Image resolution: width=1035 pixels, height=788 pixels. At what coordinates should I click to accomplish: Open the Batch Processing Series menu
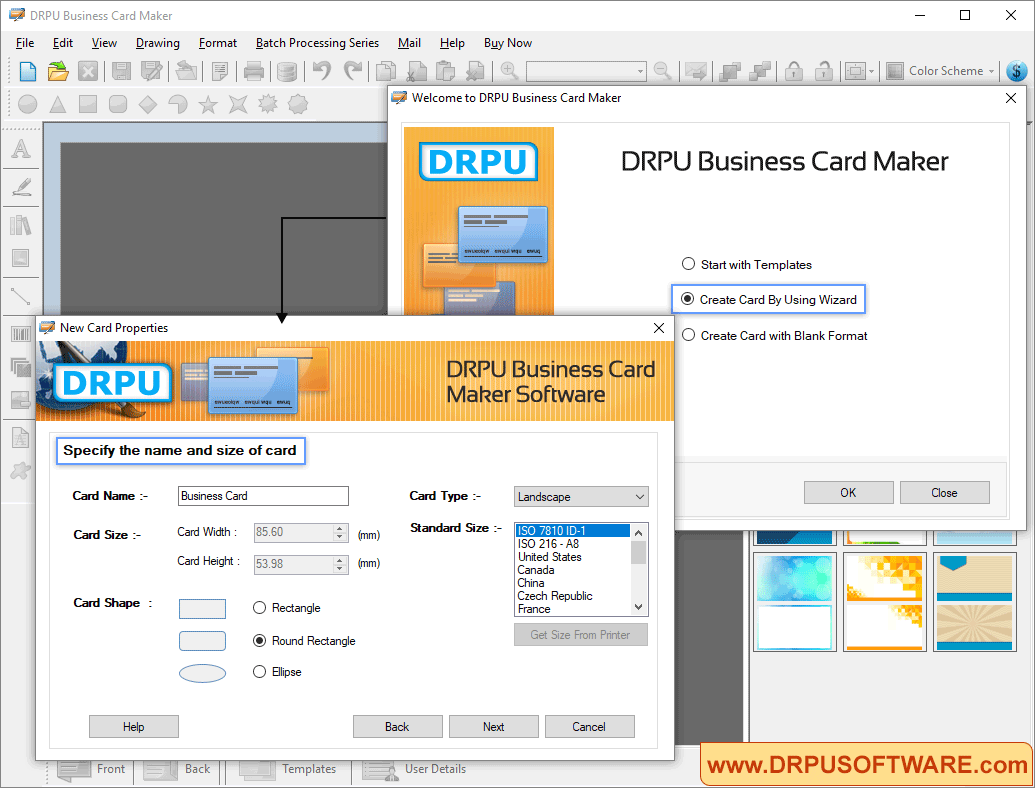coord(317,43)
